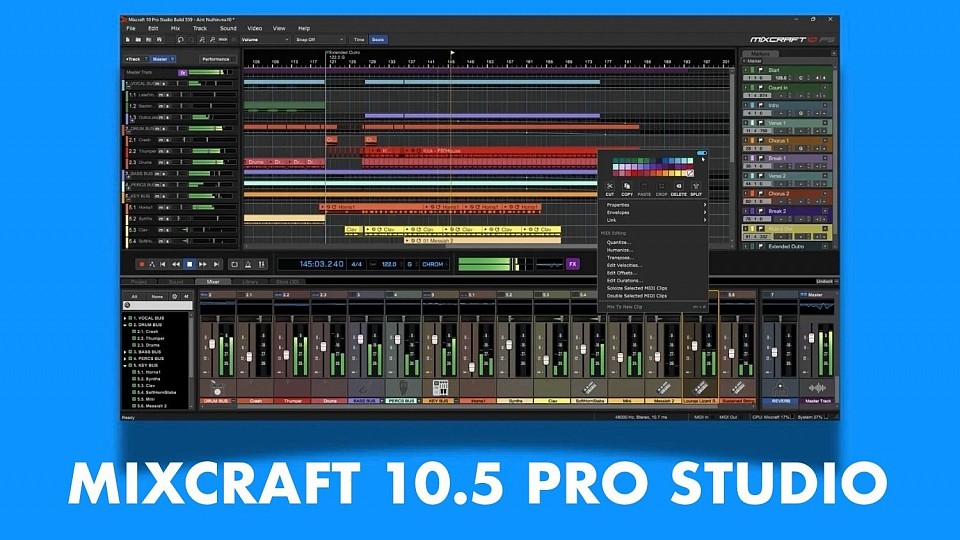
Task: Toggle the 2.1. Crash checkbox in list
Action: 134,332
